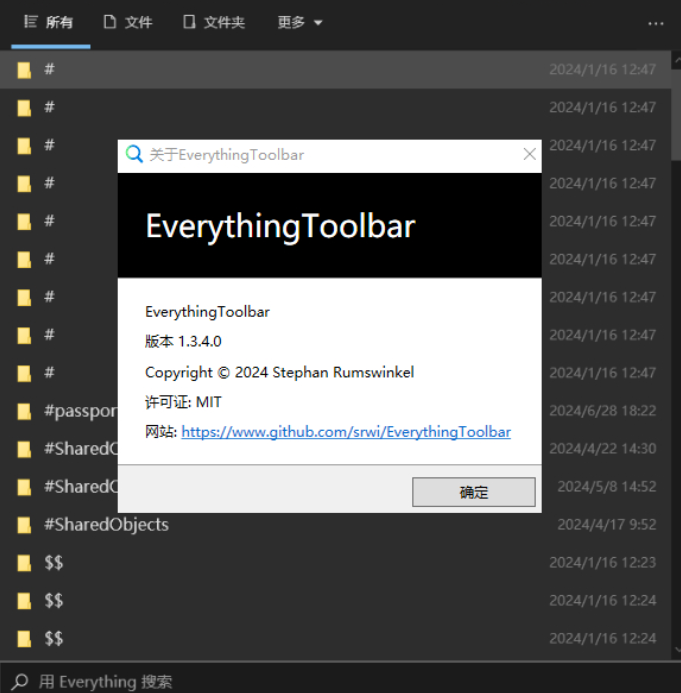Image resolution: width=681 pixels, height=693 pixels.
Task: Click the three-dots more options icon
Action: pos(656,23)
